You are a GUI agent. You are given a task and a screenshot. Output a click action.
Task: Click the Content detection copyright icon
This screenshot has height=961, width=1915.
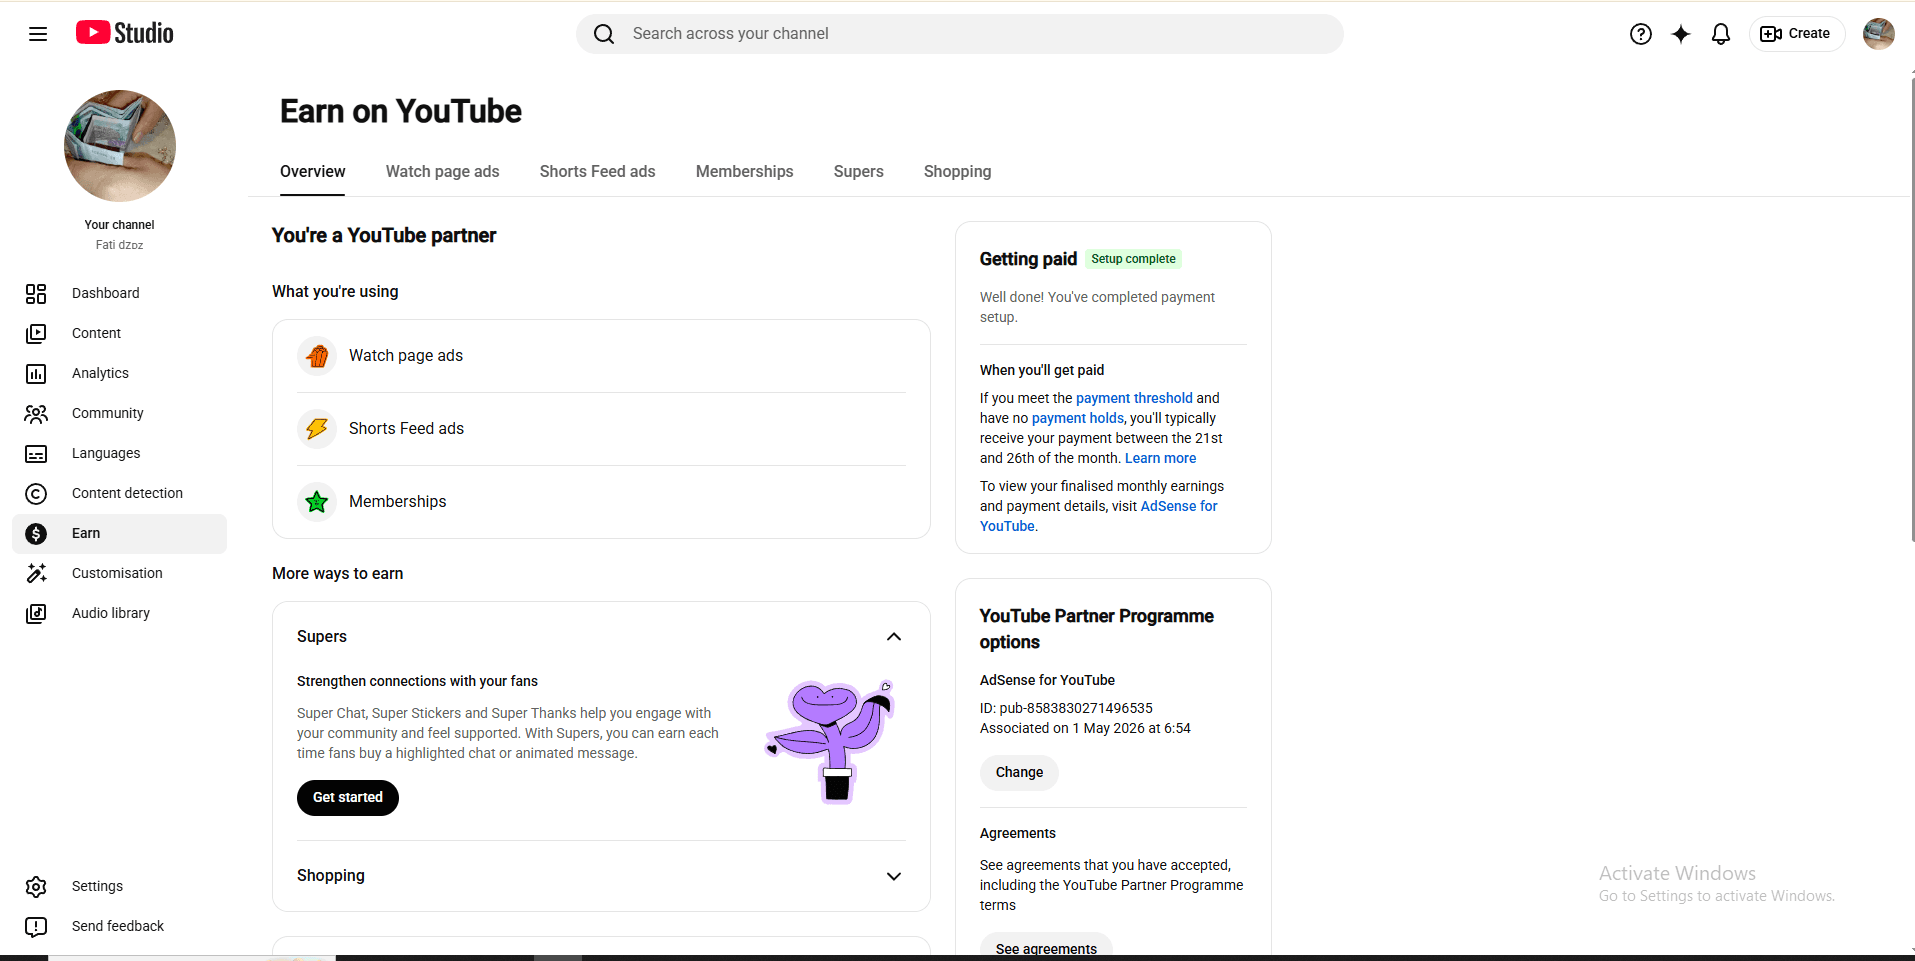pyautogui.click(x=36, y=494)
